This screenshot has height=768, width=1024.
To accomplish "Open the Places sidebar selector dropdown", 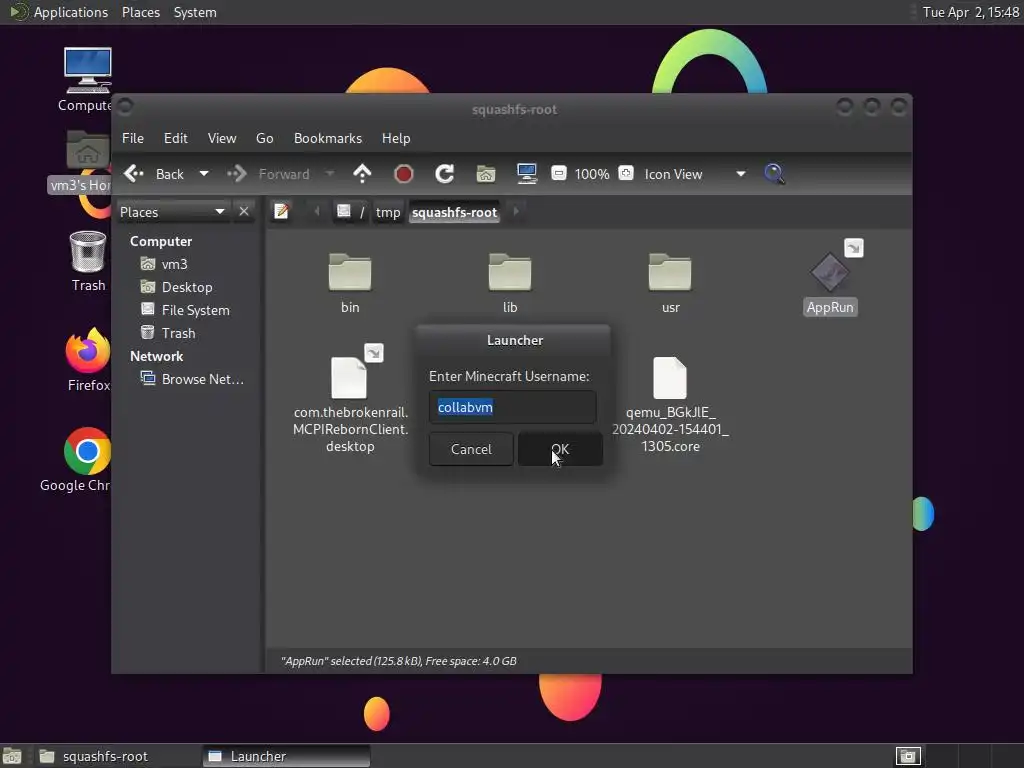I will (x=172, y=212).
